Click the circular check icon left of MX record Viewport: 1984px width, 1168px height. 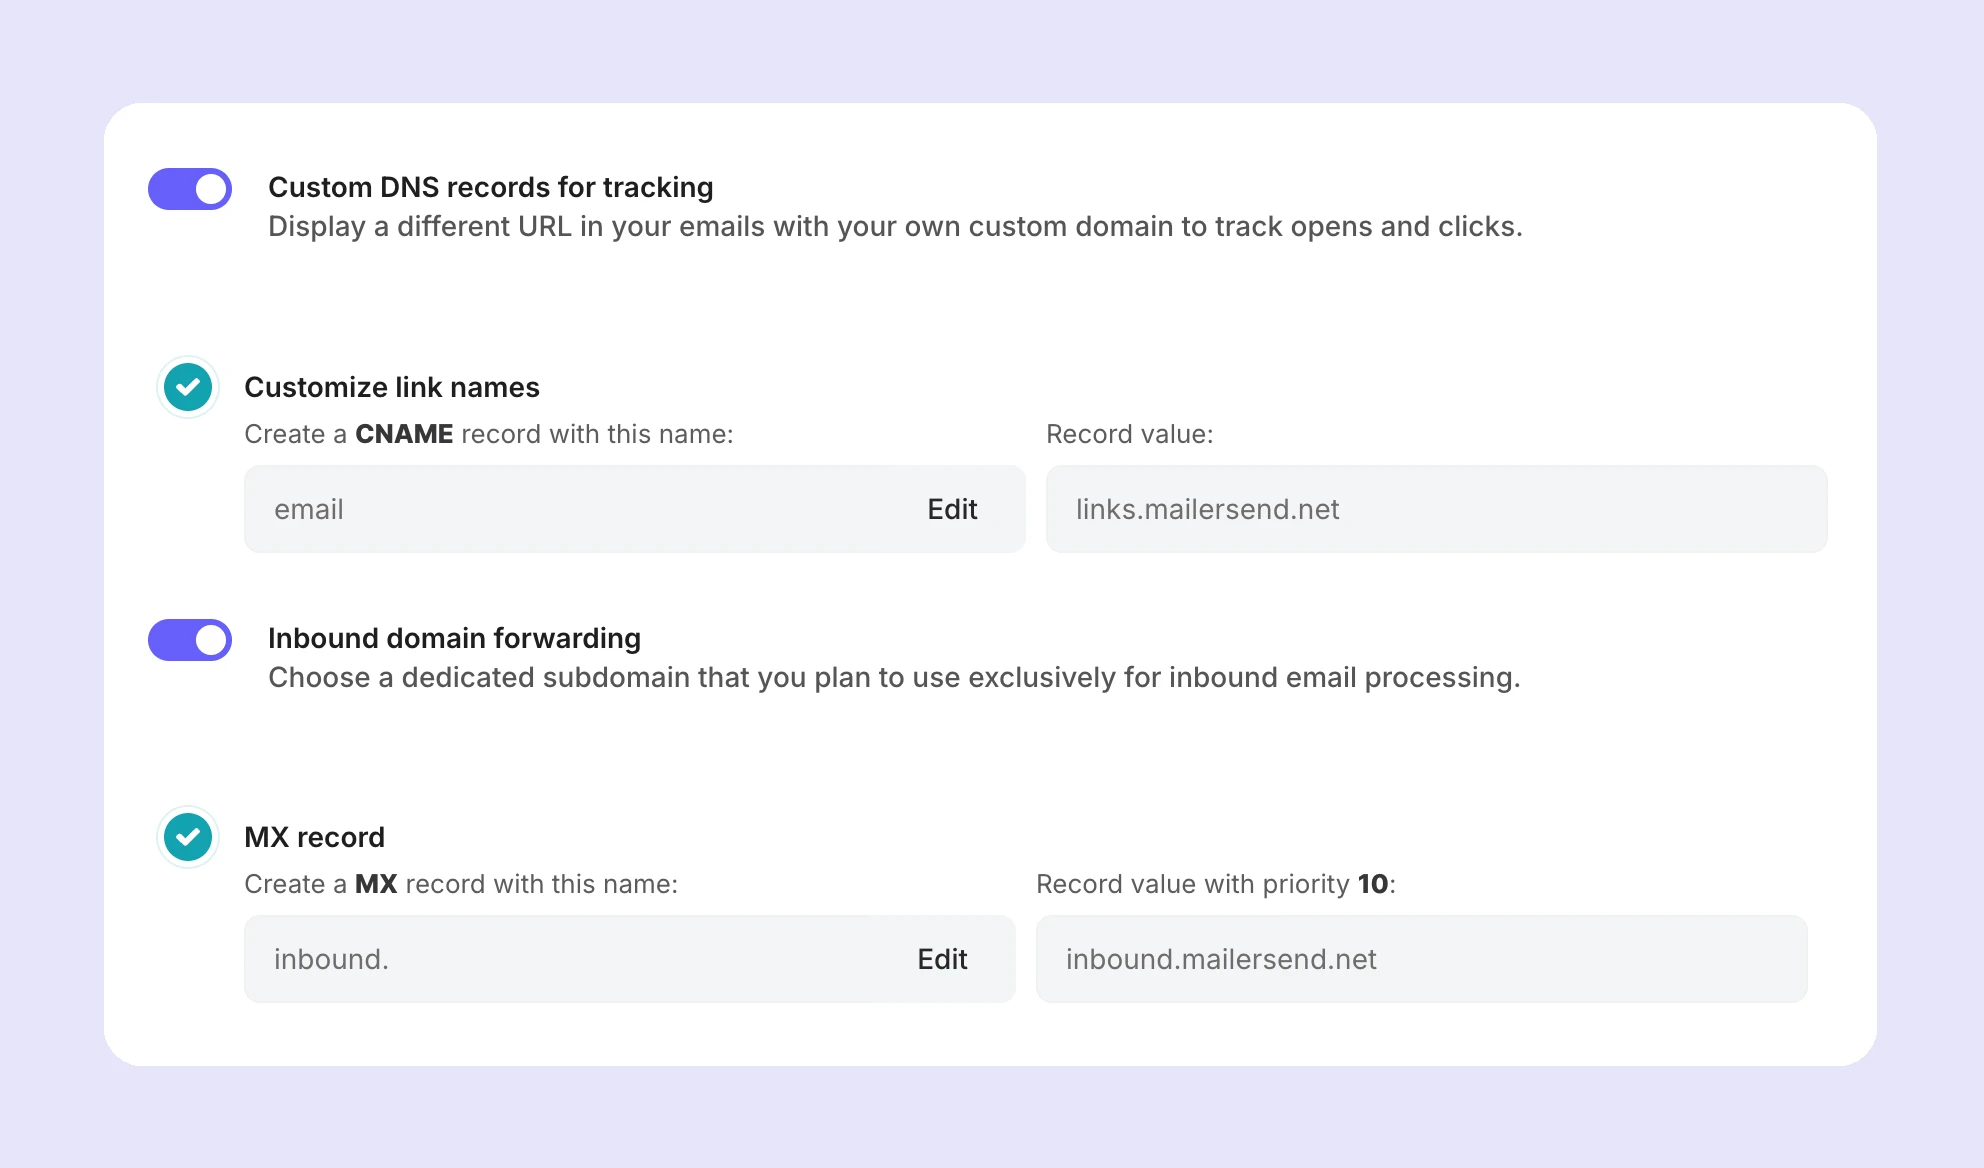tap(187, 837)
